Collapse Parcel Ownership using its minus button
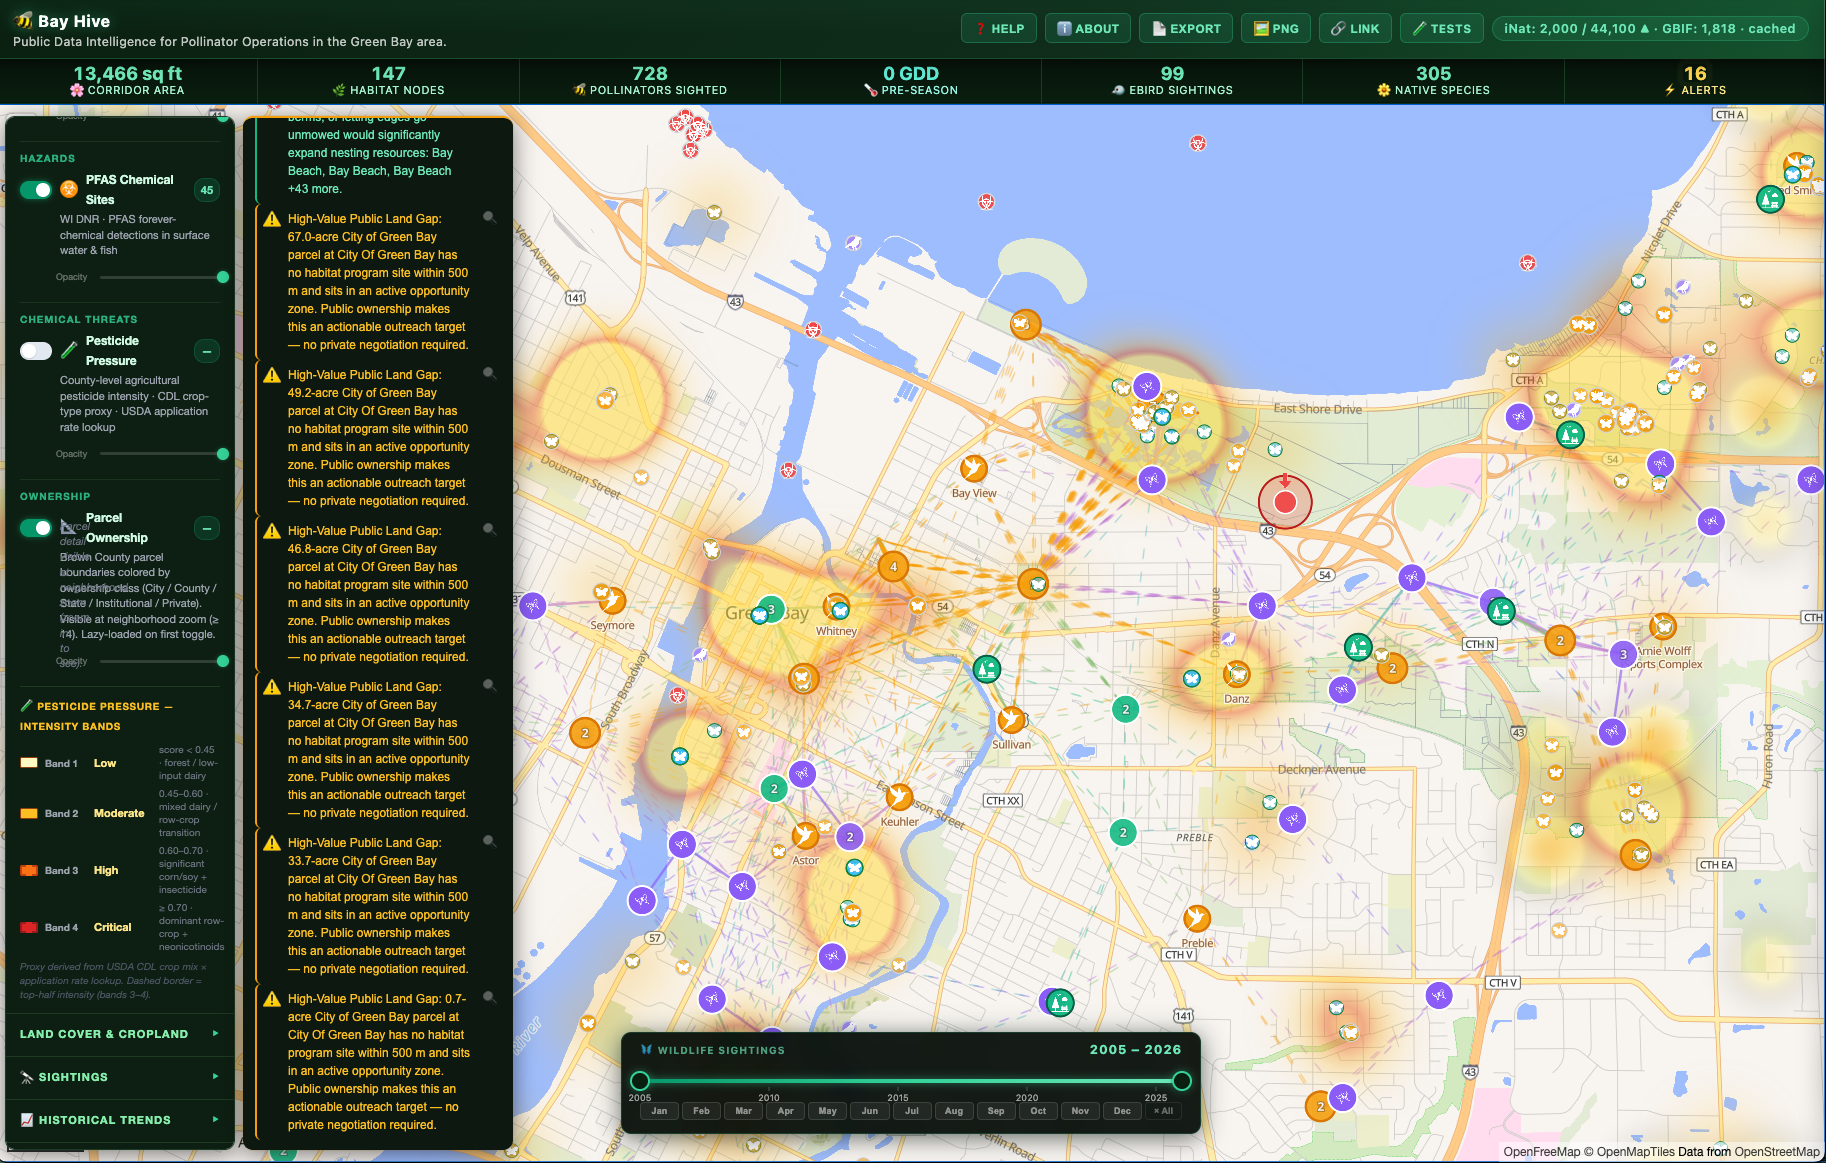1826x1163 pixels. coord(206,527)
